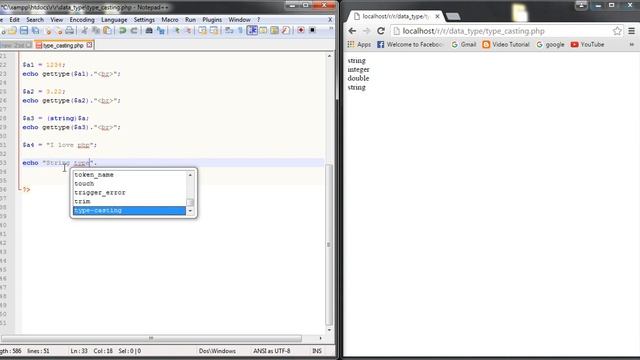Click autocomplete list scroll down arrow
Image resolution: width=640 pixels, height=360 pixels.
[x=190, y=211]
